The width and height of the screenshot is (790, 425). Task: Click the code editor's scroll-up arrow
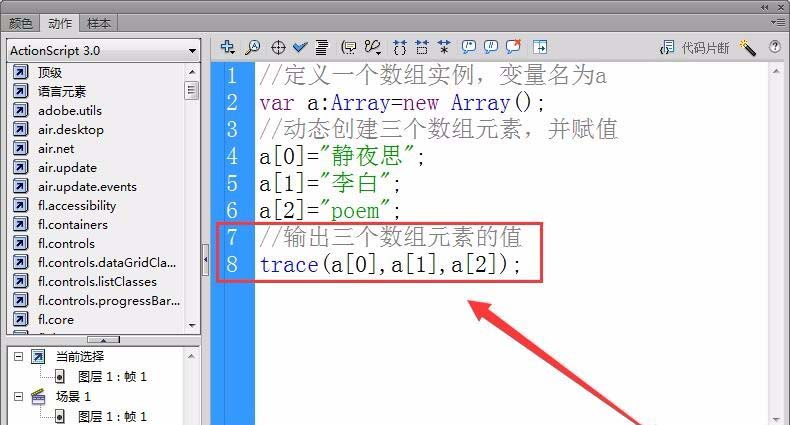click(775, 72)
